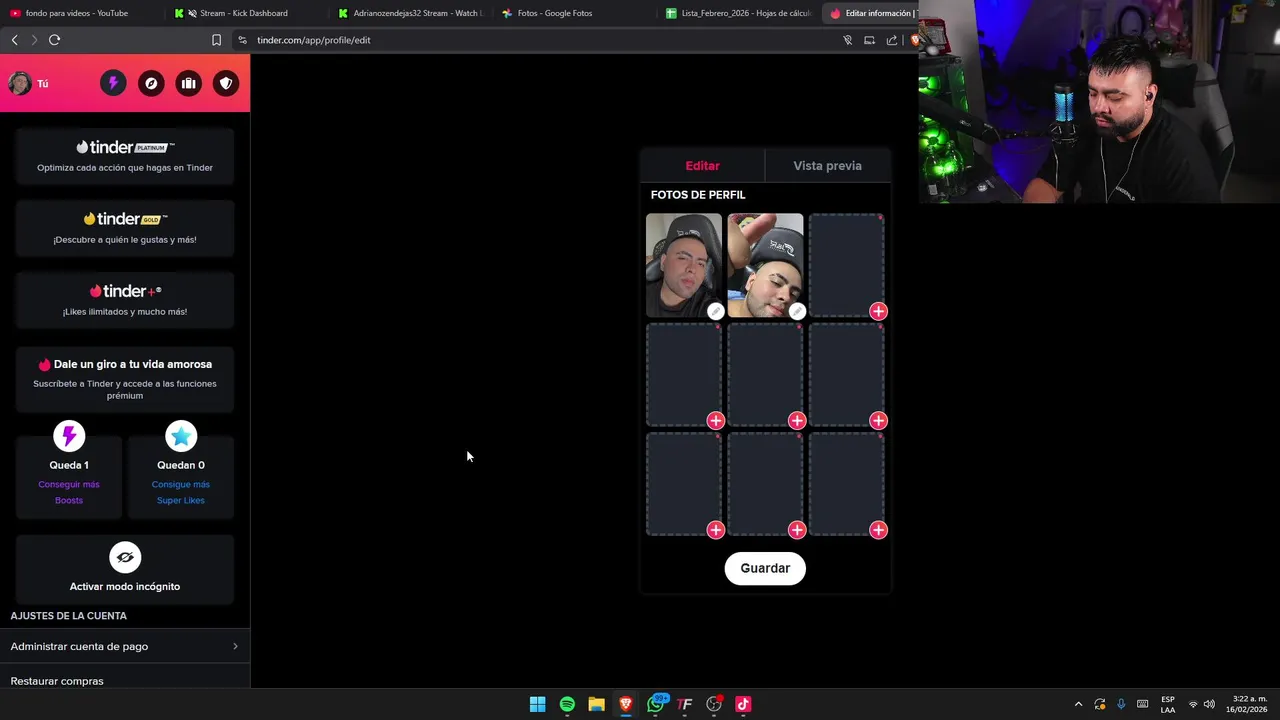Click the Guardar button

(765, 568)
